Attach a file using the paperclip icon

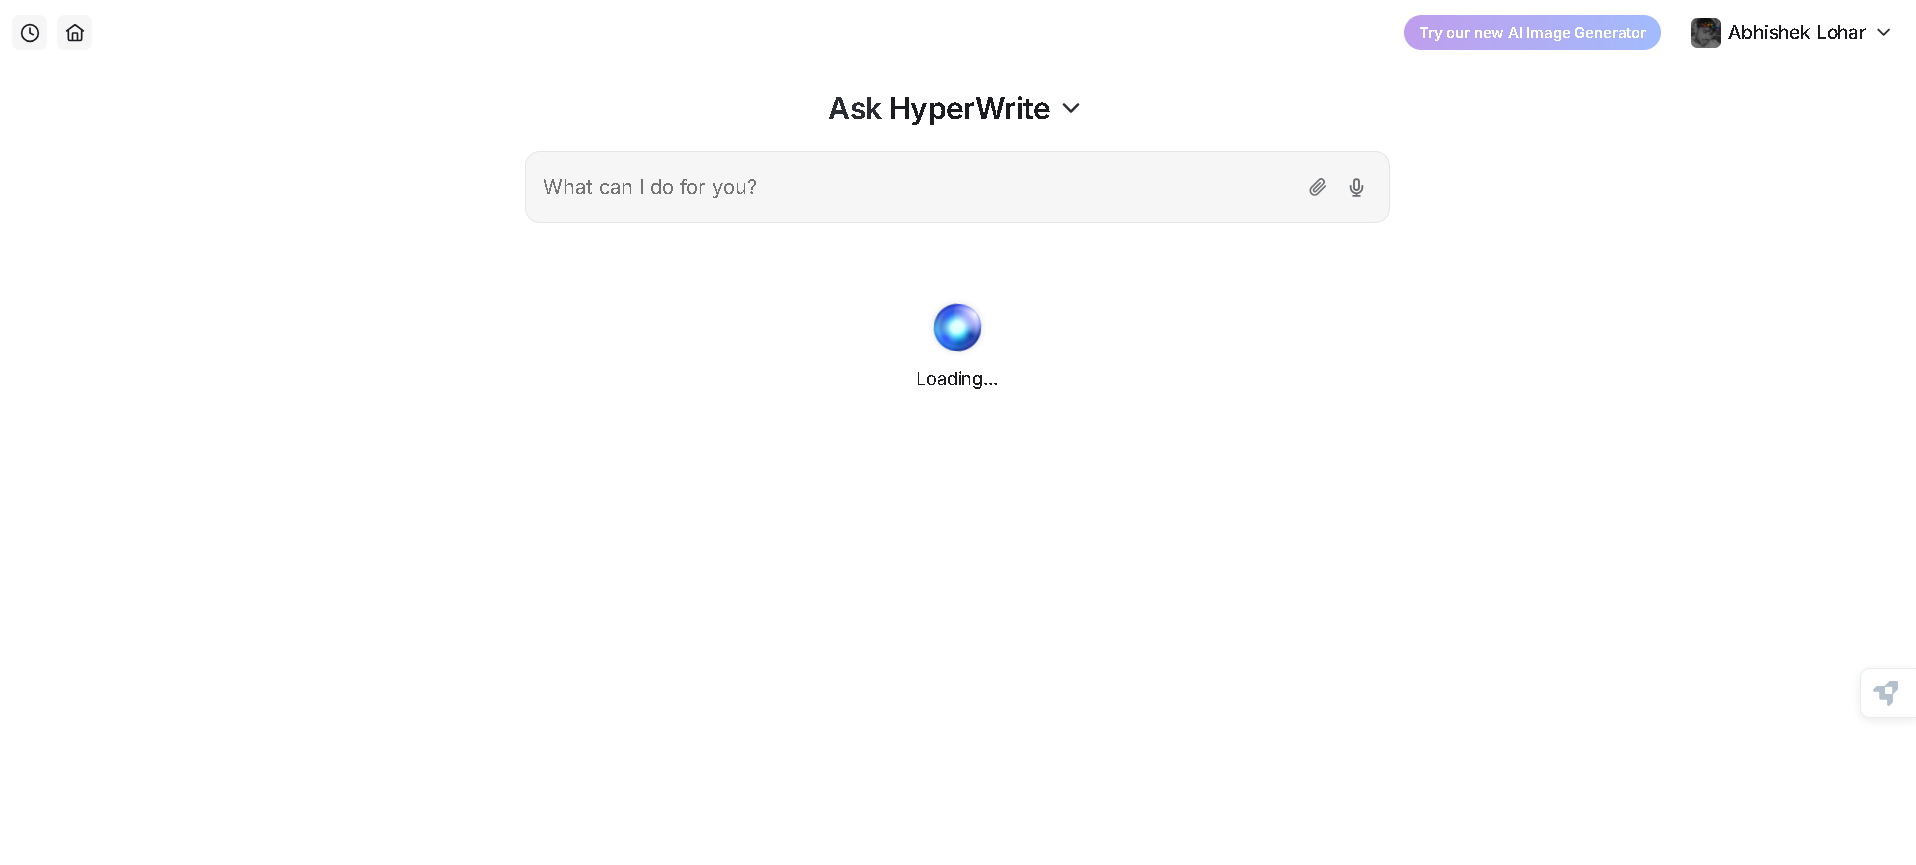point(1318,187)
